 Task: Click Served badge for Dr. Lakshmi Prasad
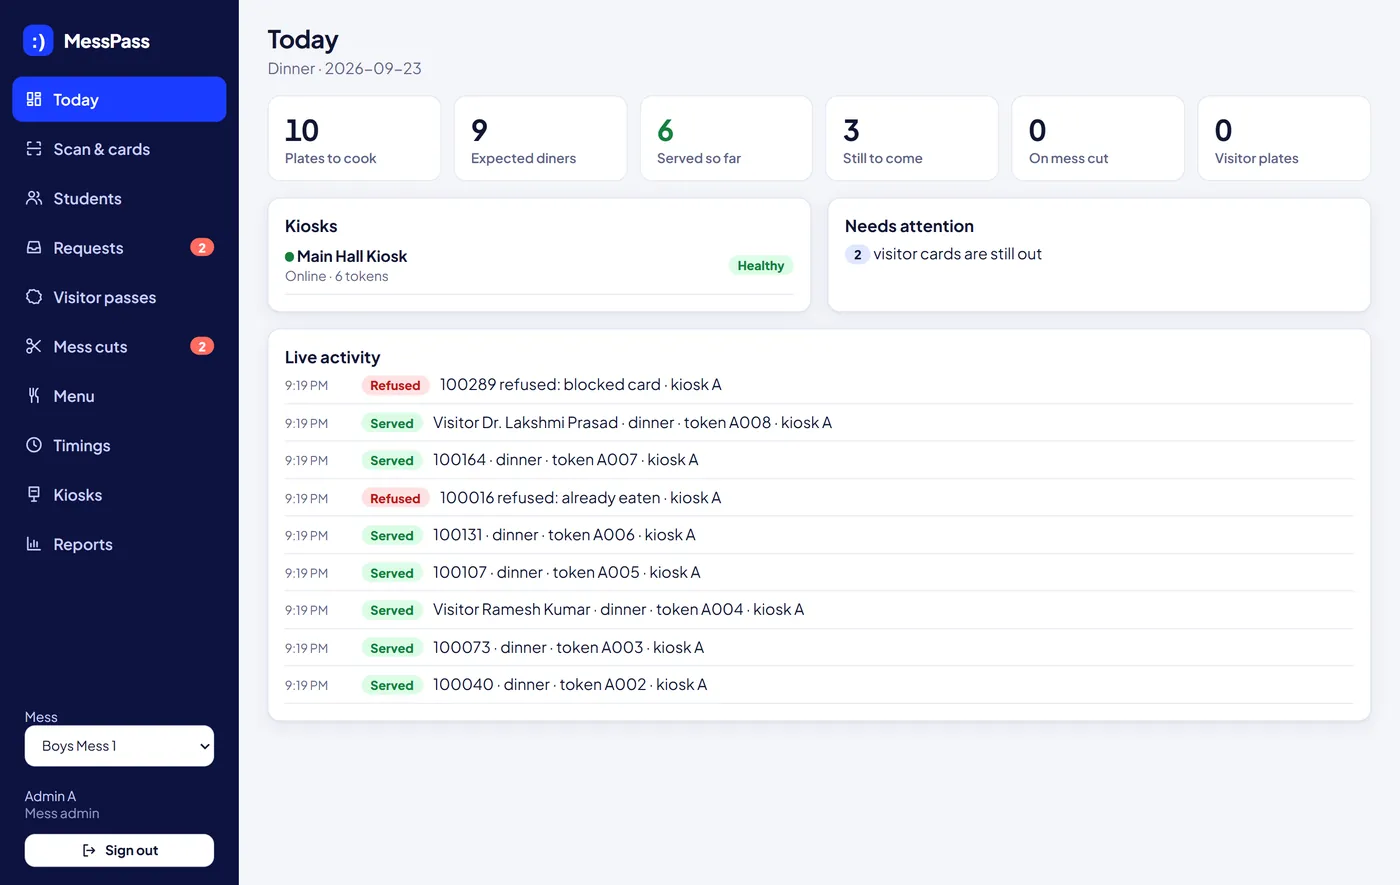[392, 423]
